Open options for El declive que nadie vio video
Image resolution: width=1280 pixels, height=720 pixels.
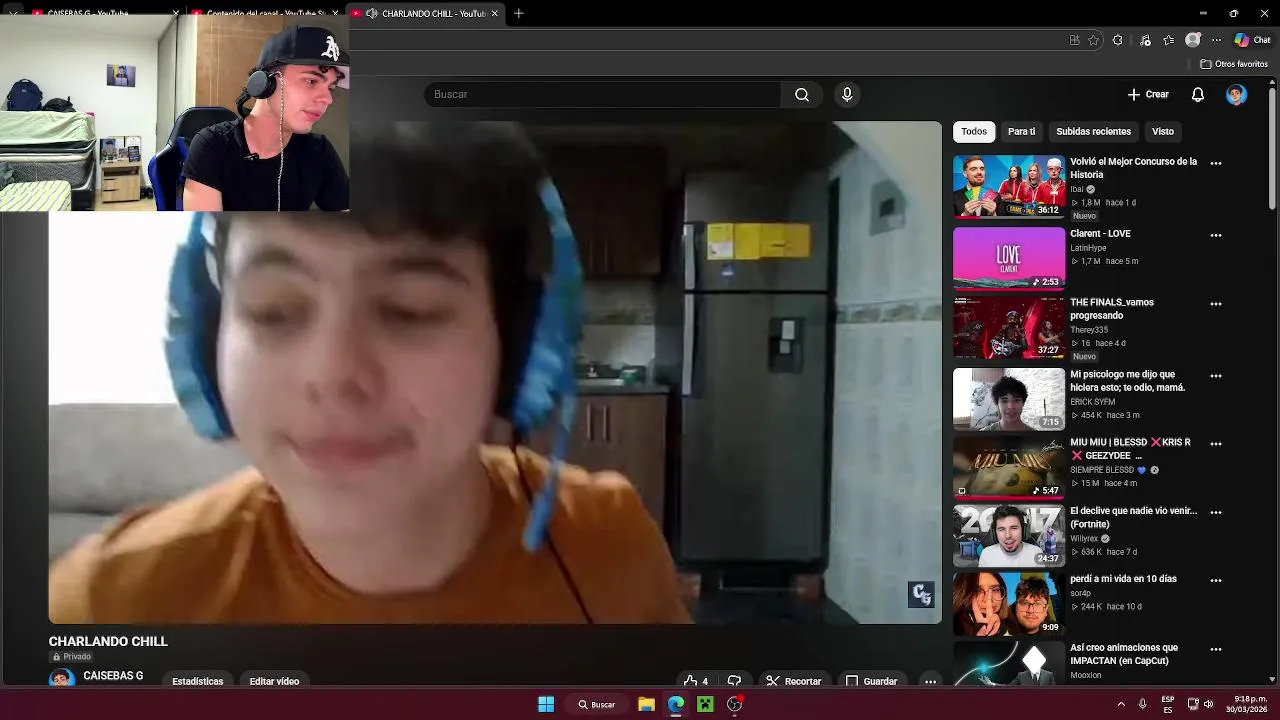1216,512
